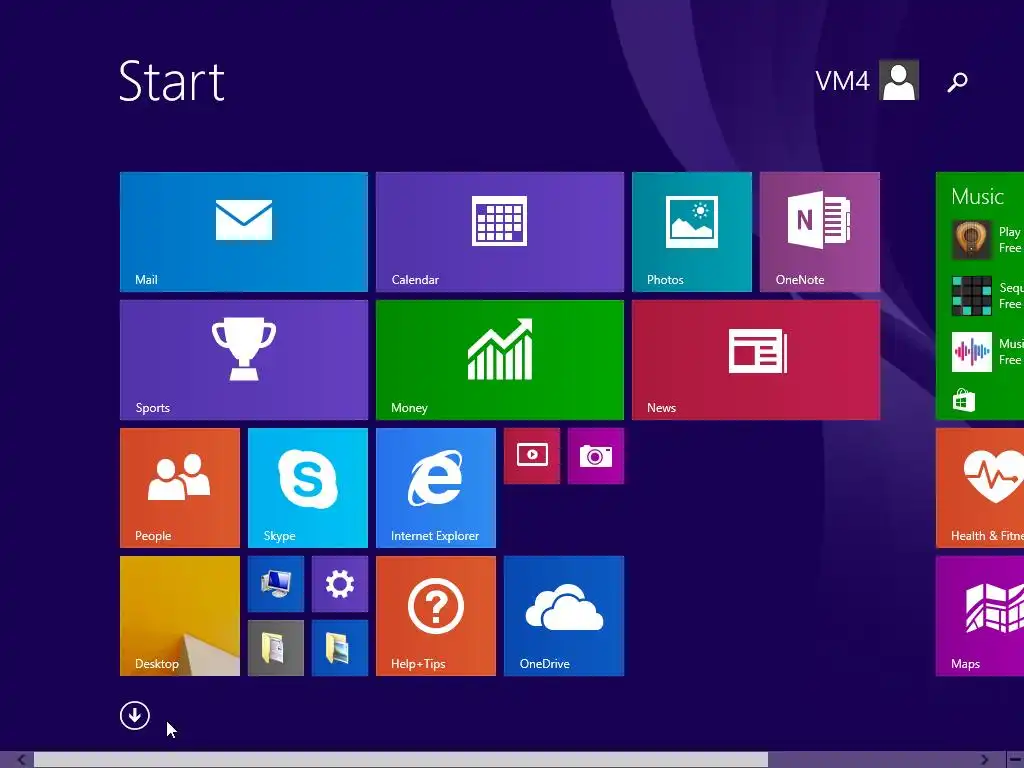Open the People tile
This screenshot has height=768, width=1024.
pyautogui.click(x=180, y=488)
